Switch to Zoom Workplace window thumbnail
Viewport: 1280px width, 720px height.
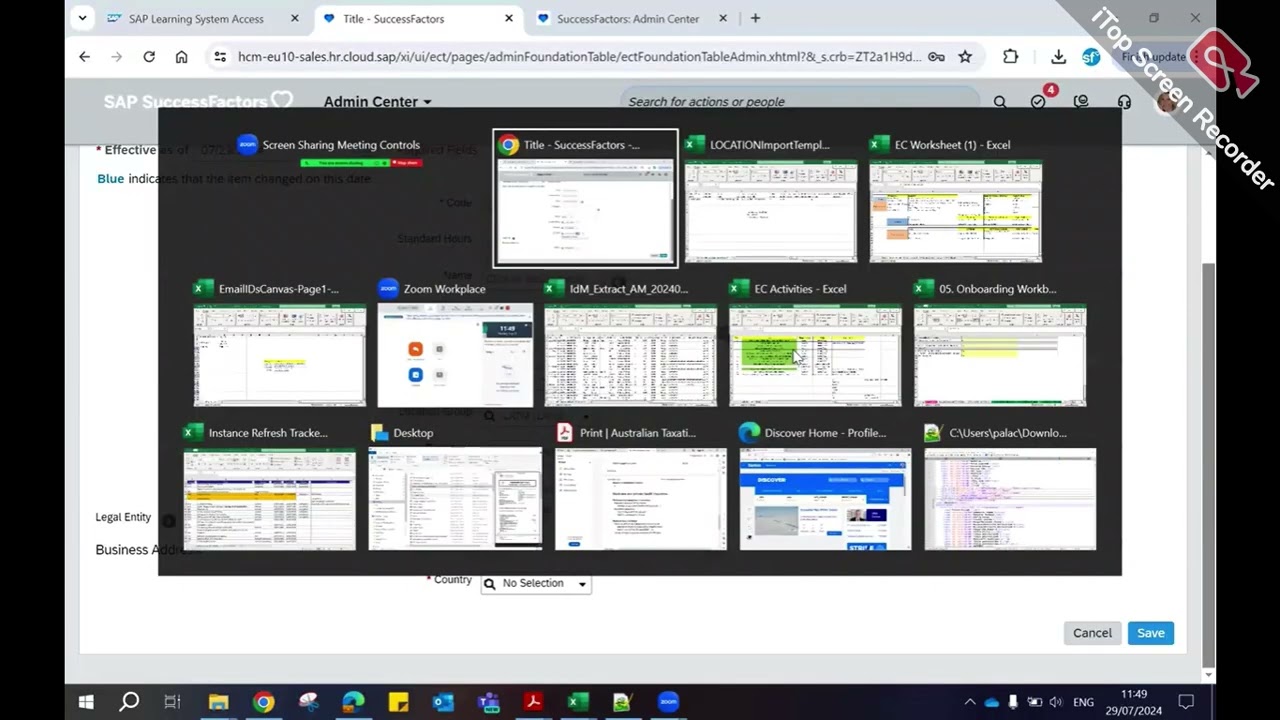click(455, 343)
